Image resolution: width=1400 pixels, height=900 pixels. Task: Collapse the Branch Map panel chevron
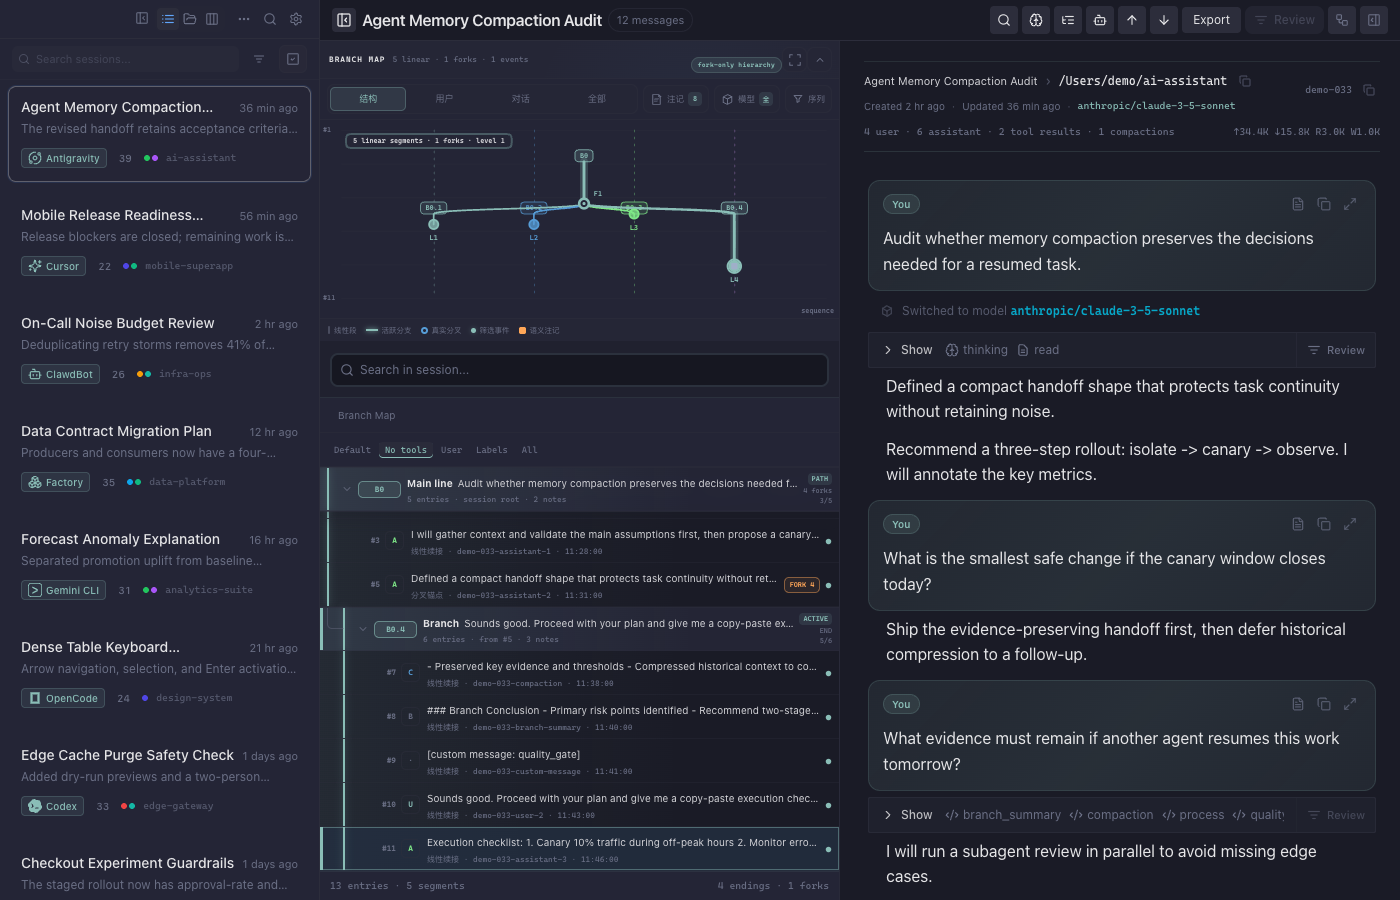820,60
